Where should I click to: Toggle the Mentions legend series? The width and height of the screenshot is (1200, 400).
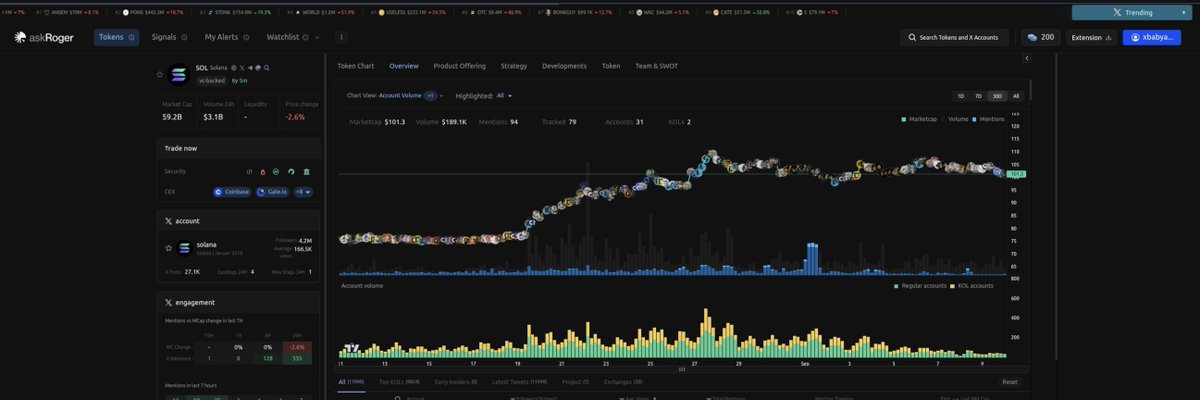tap(990, 119)
